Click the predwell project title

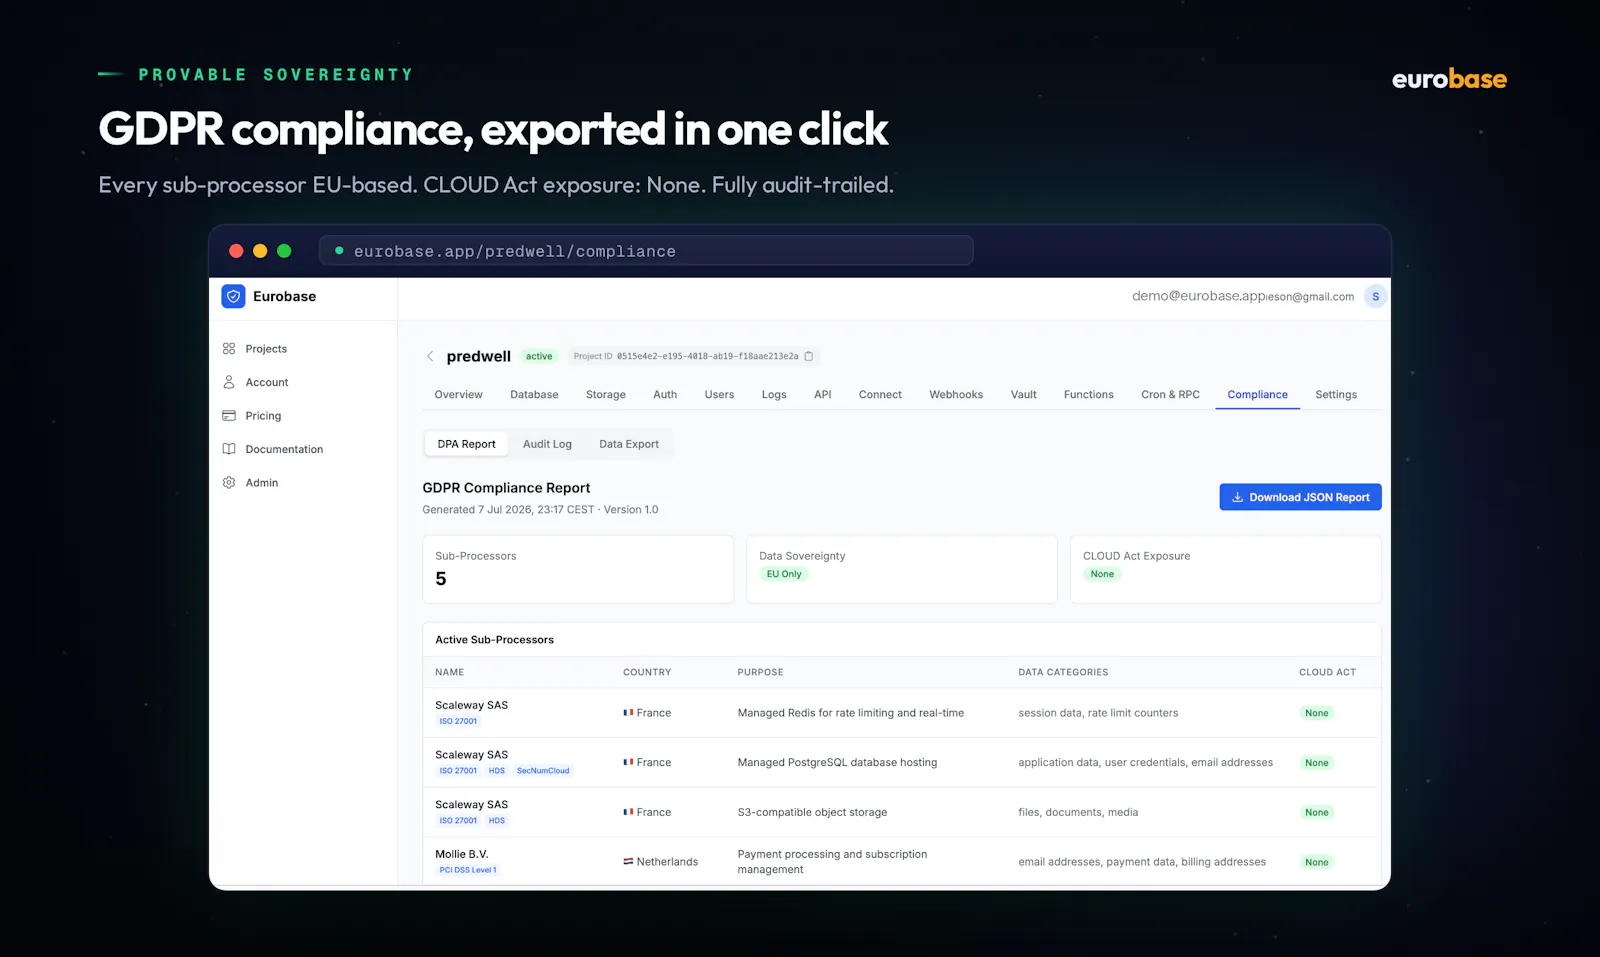pos(478,356)
